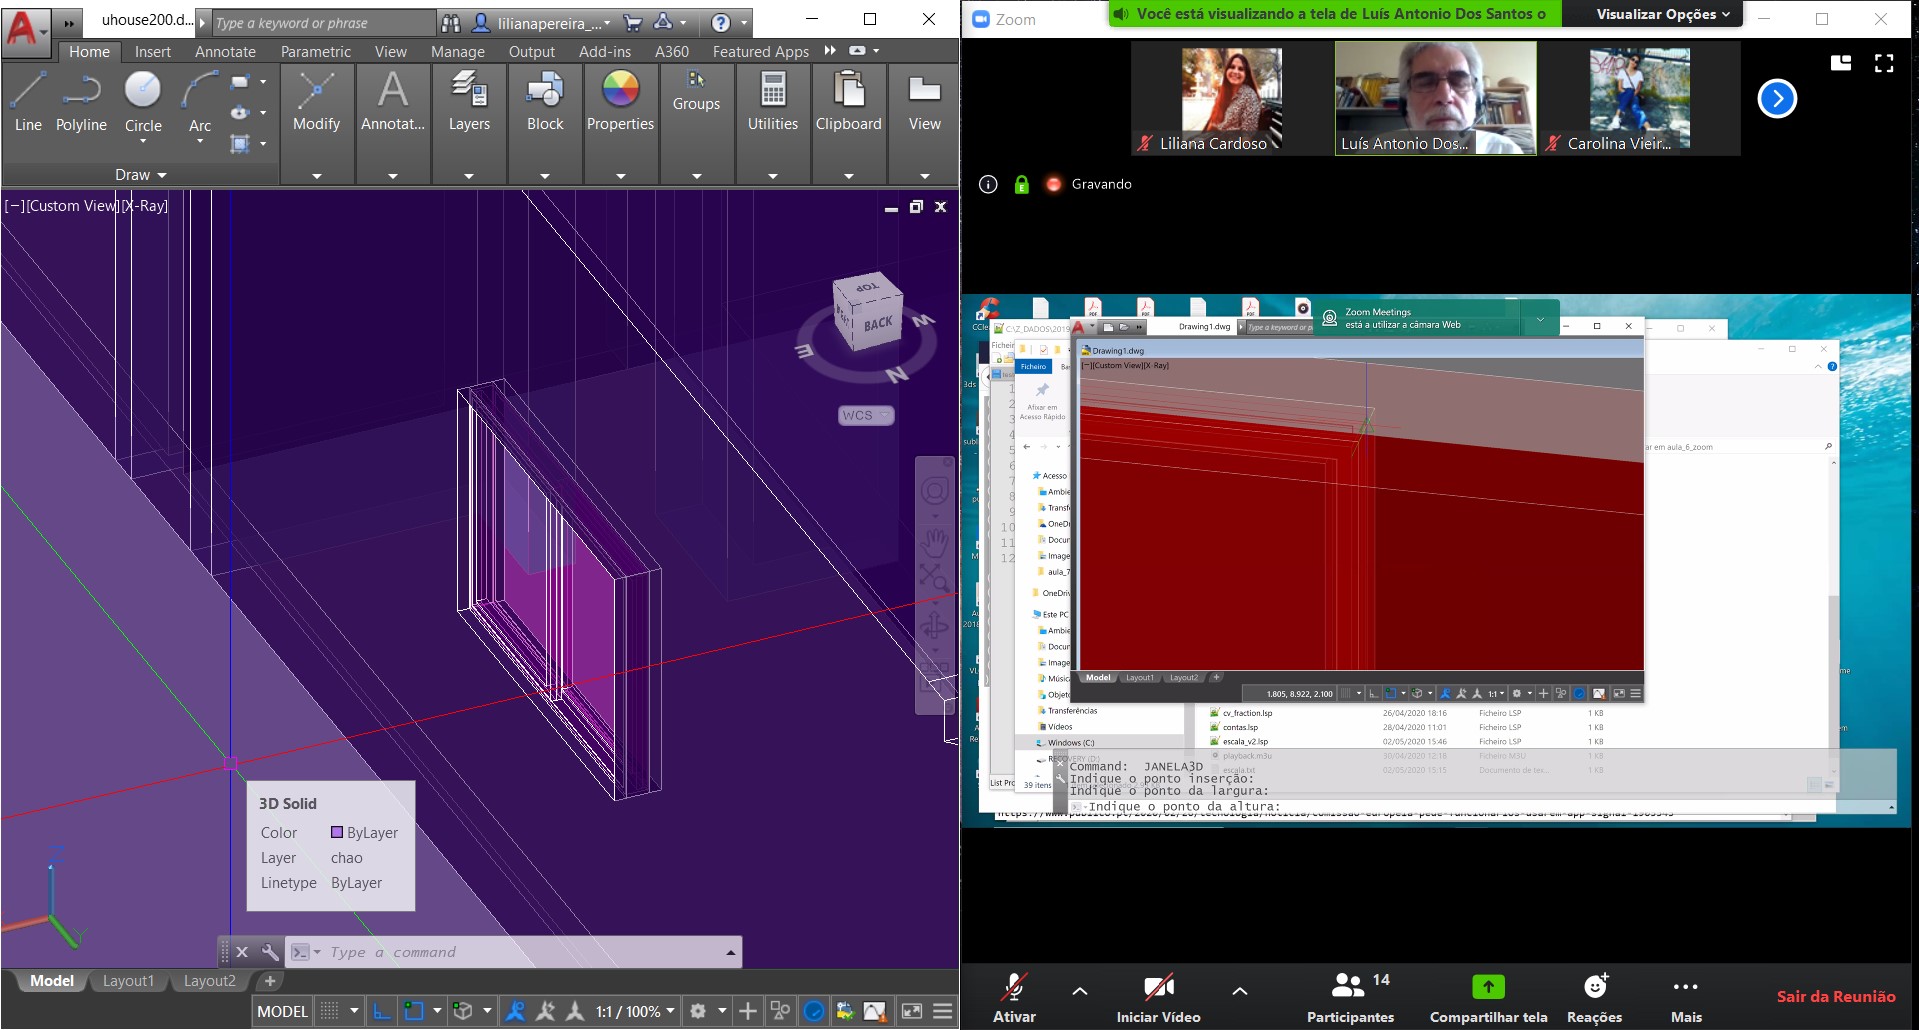Click the Customization menu icon in status bar

(942, 1011)
